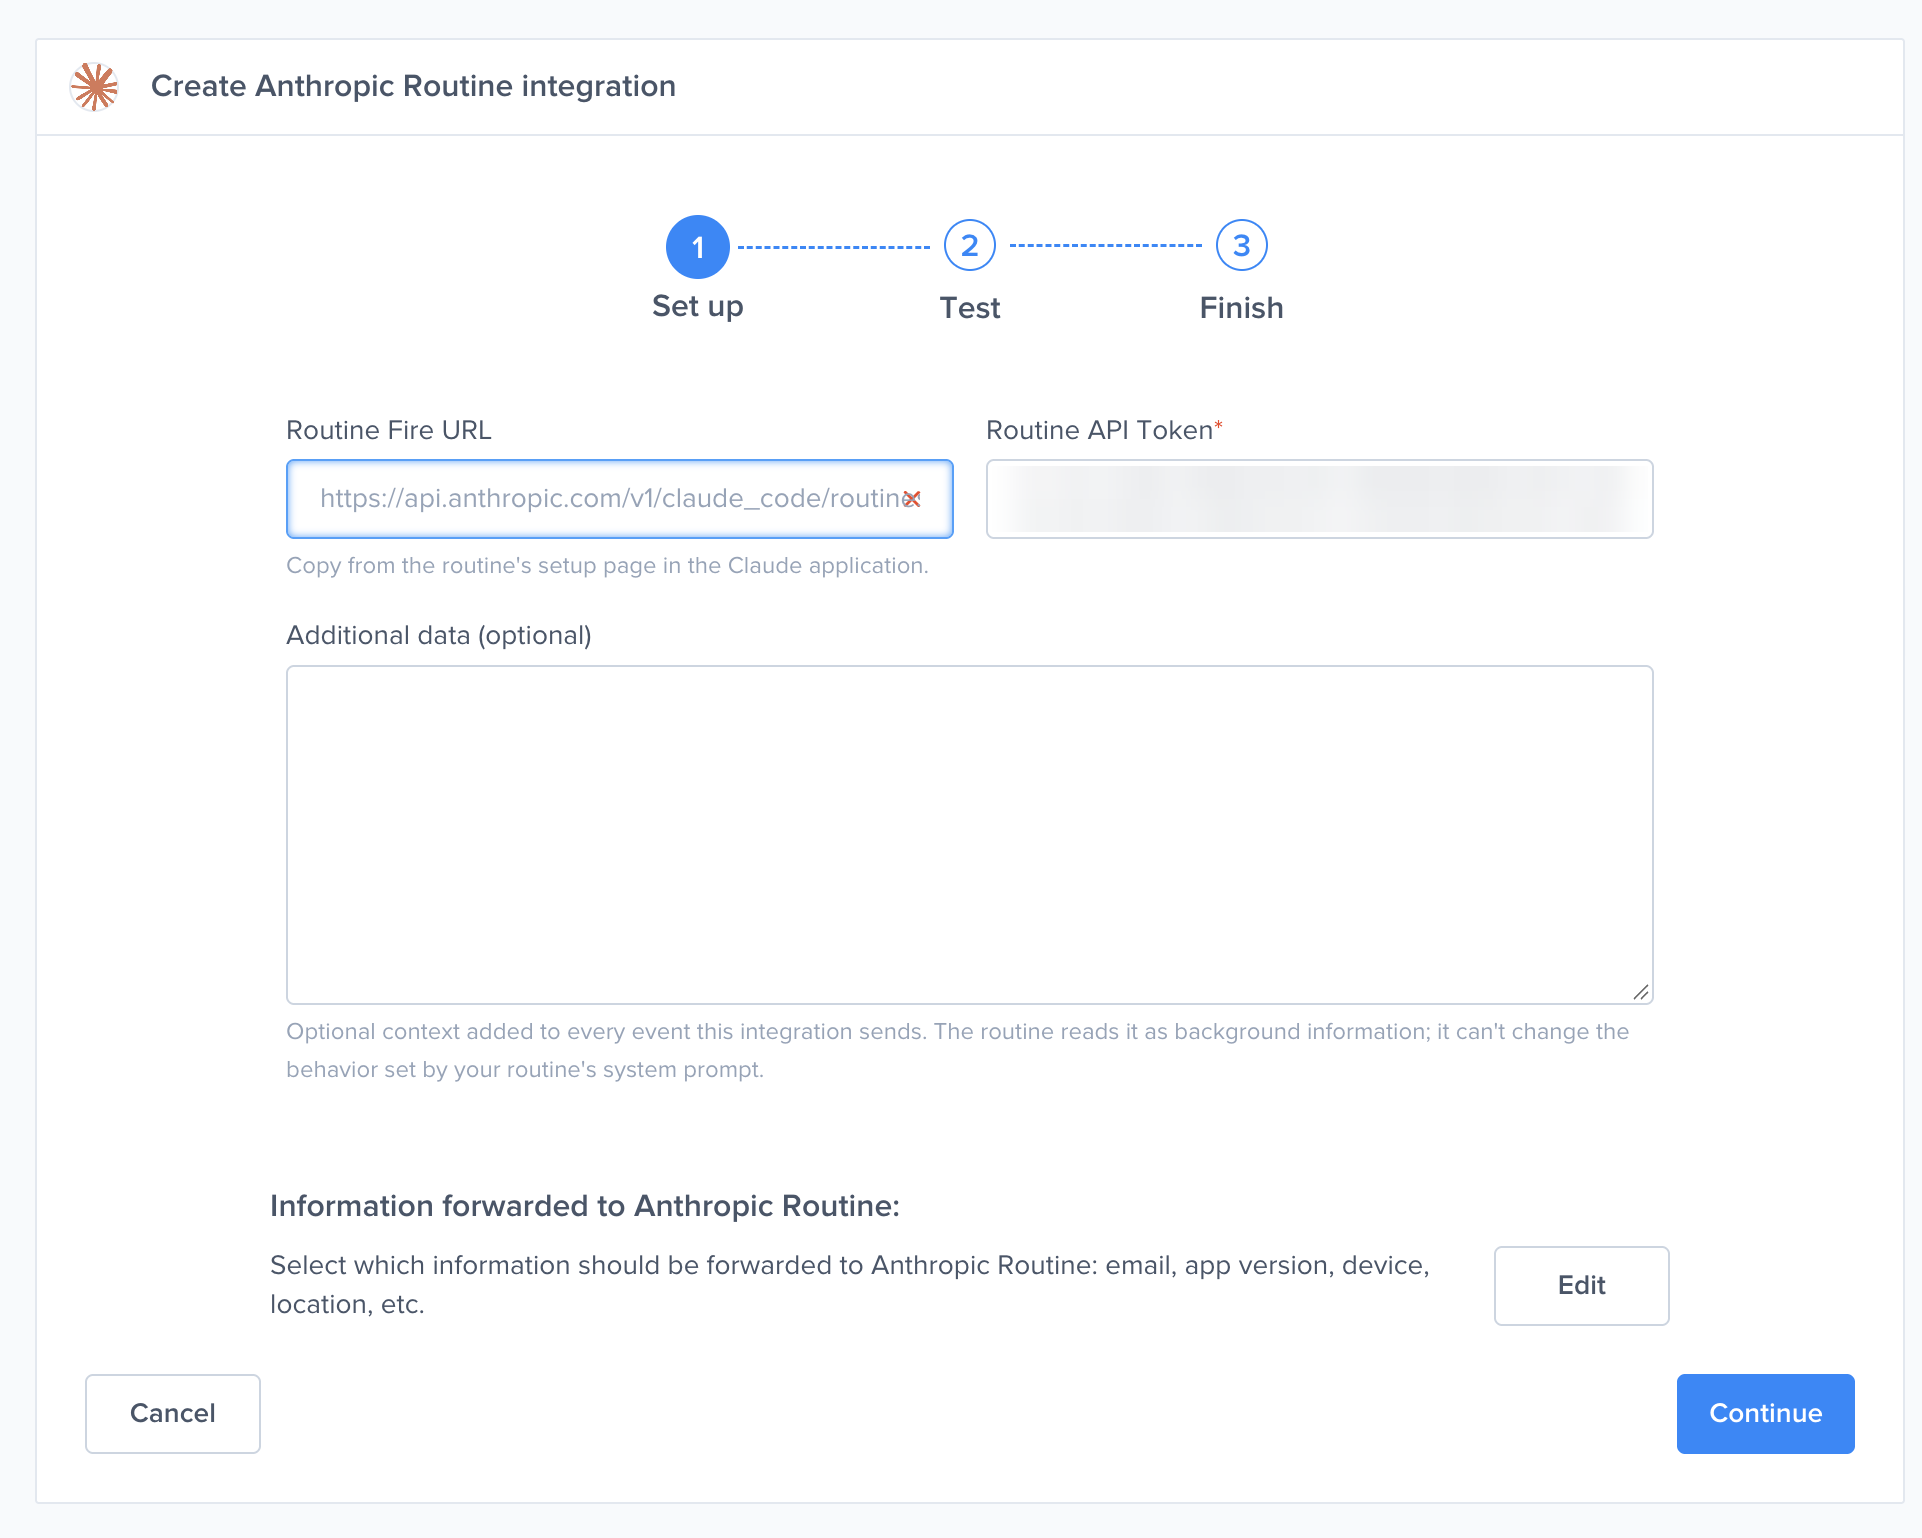
Task: Select step 2 Test circle
Action: pos(970,246)
